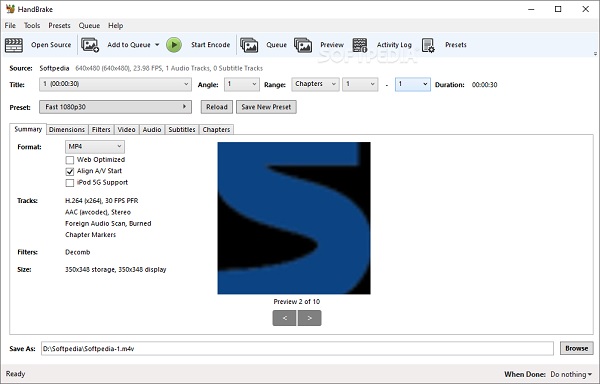Click the '350x348 storage, 350x348 display' text
Viewport: 600px width, 384px height.
[x=116, y=270]
